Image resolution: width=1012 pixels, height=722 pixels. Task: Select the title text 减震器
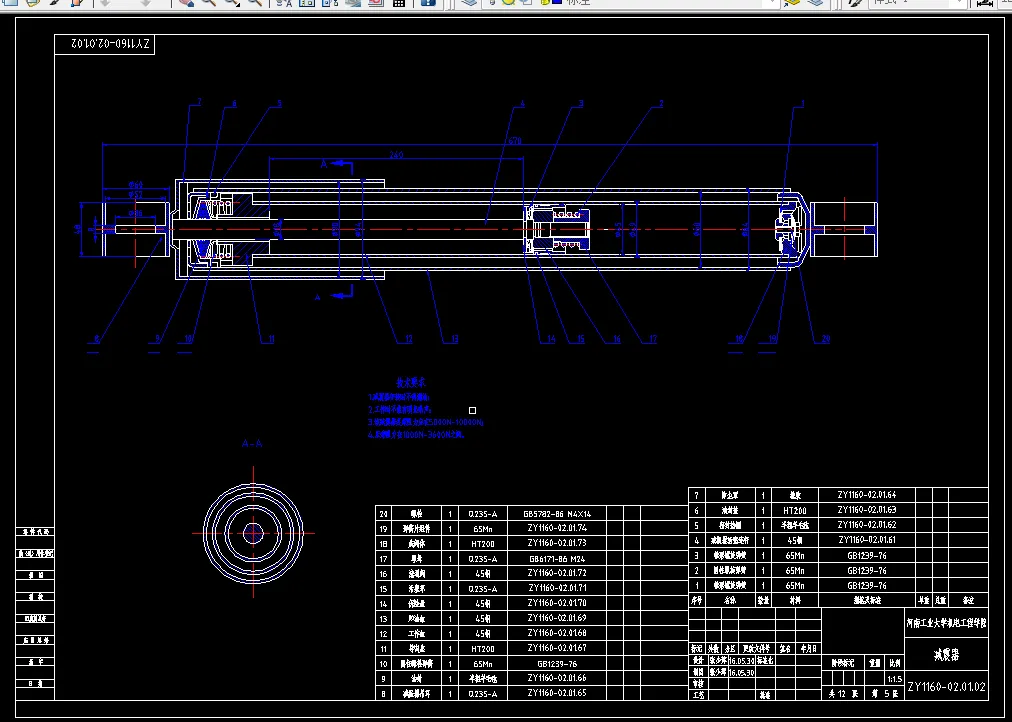(946, 656)
